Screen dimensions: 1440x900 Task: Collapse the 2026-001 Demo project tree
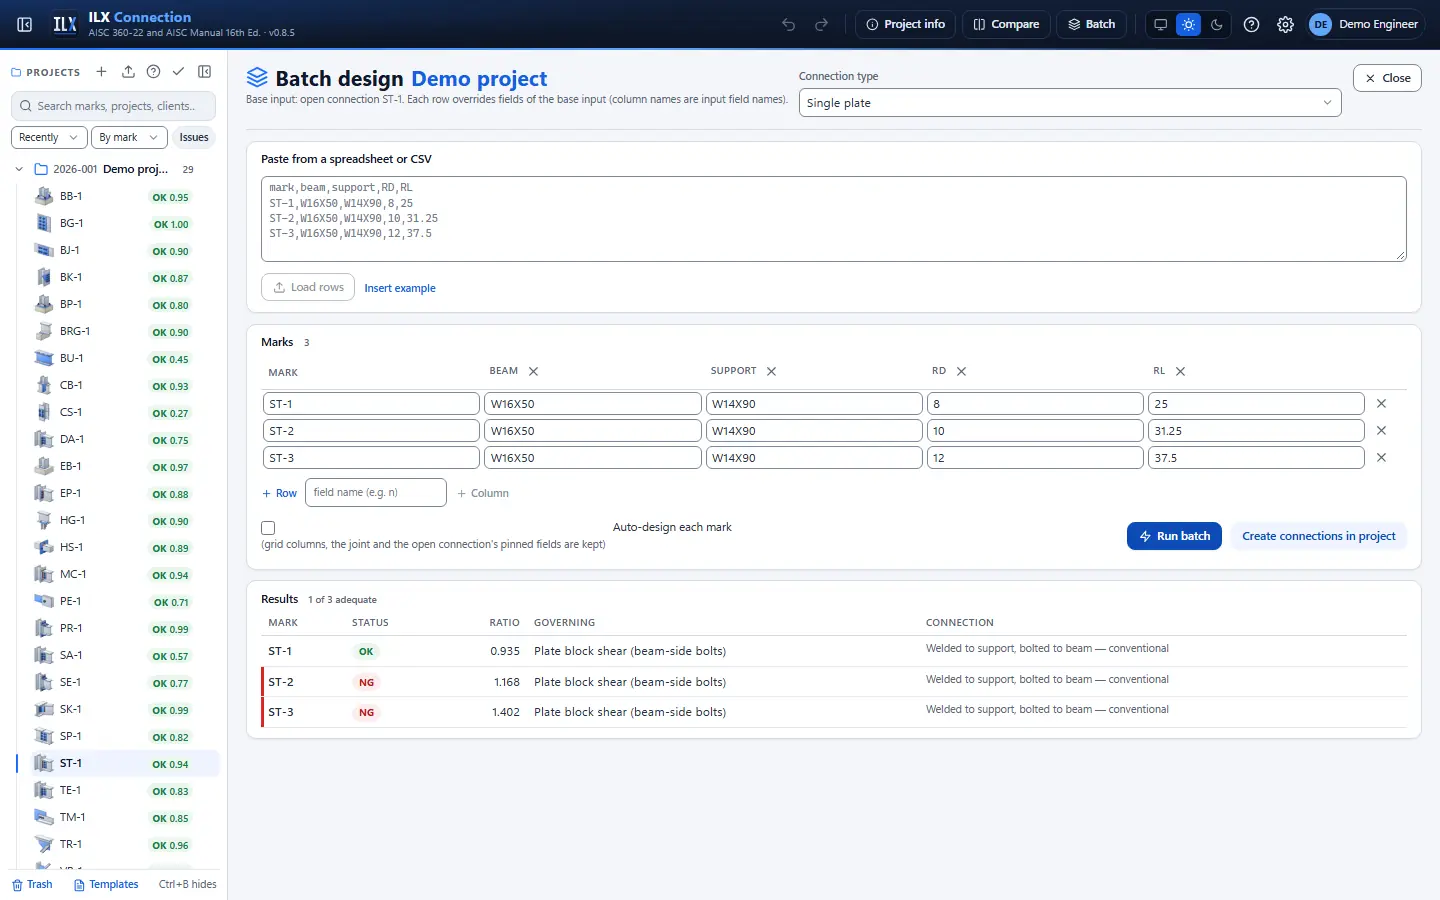(19, 170)
